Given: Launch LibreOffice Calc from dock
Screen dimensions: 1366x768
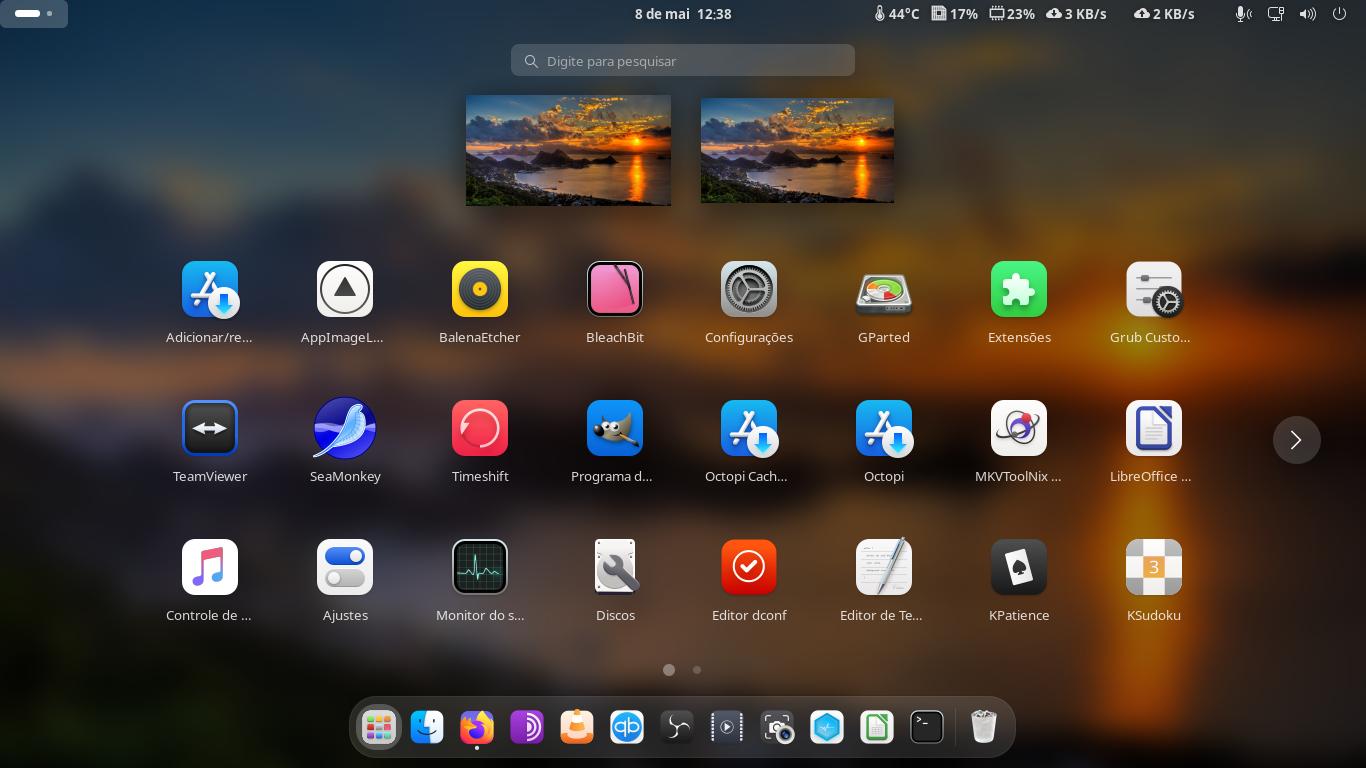Looking at the screenshot, I should pyautogui.click(x=877, y=727).
